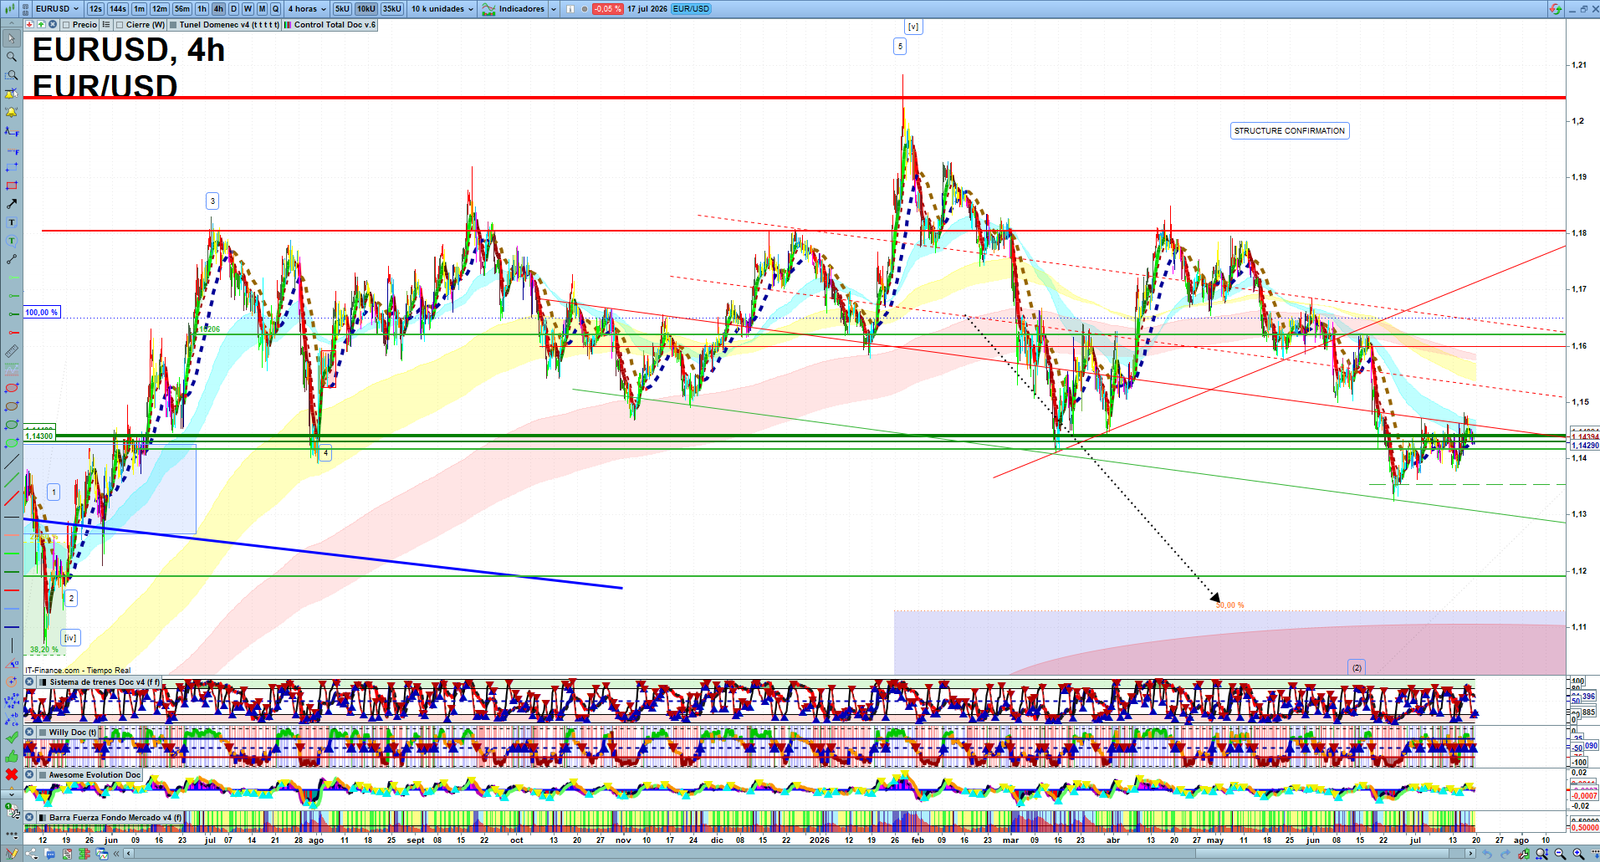Select the zoom-area selection tool
This screenshot has width=1600, height=862.
11,75
